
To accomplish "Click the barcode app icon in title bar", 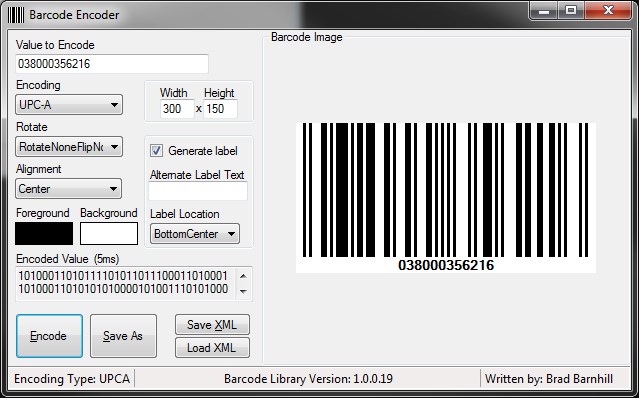I will [16, 15].
